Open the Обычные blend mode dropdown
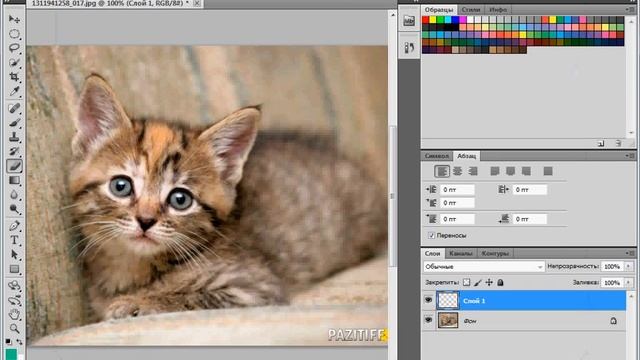640x360 pixels. click(x=484, y=267)
